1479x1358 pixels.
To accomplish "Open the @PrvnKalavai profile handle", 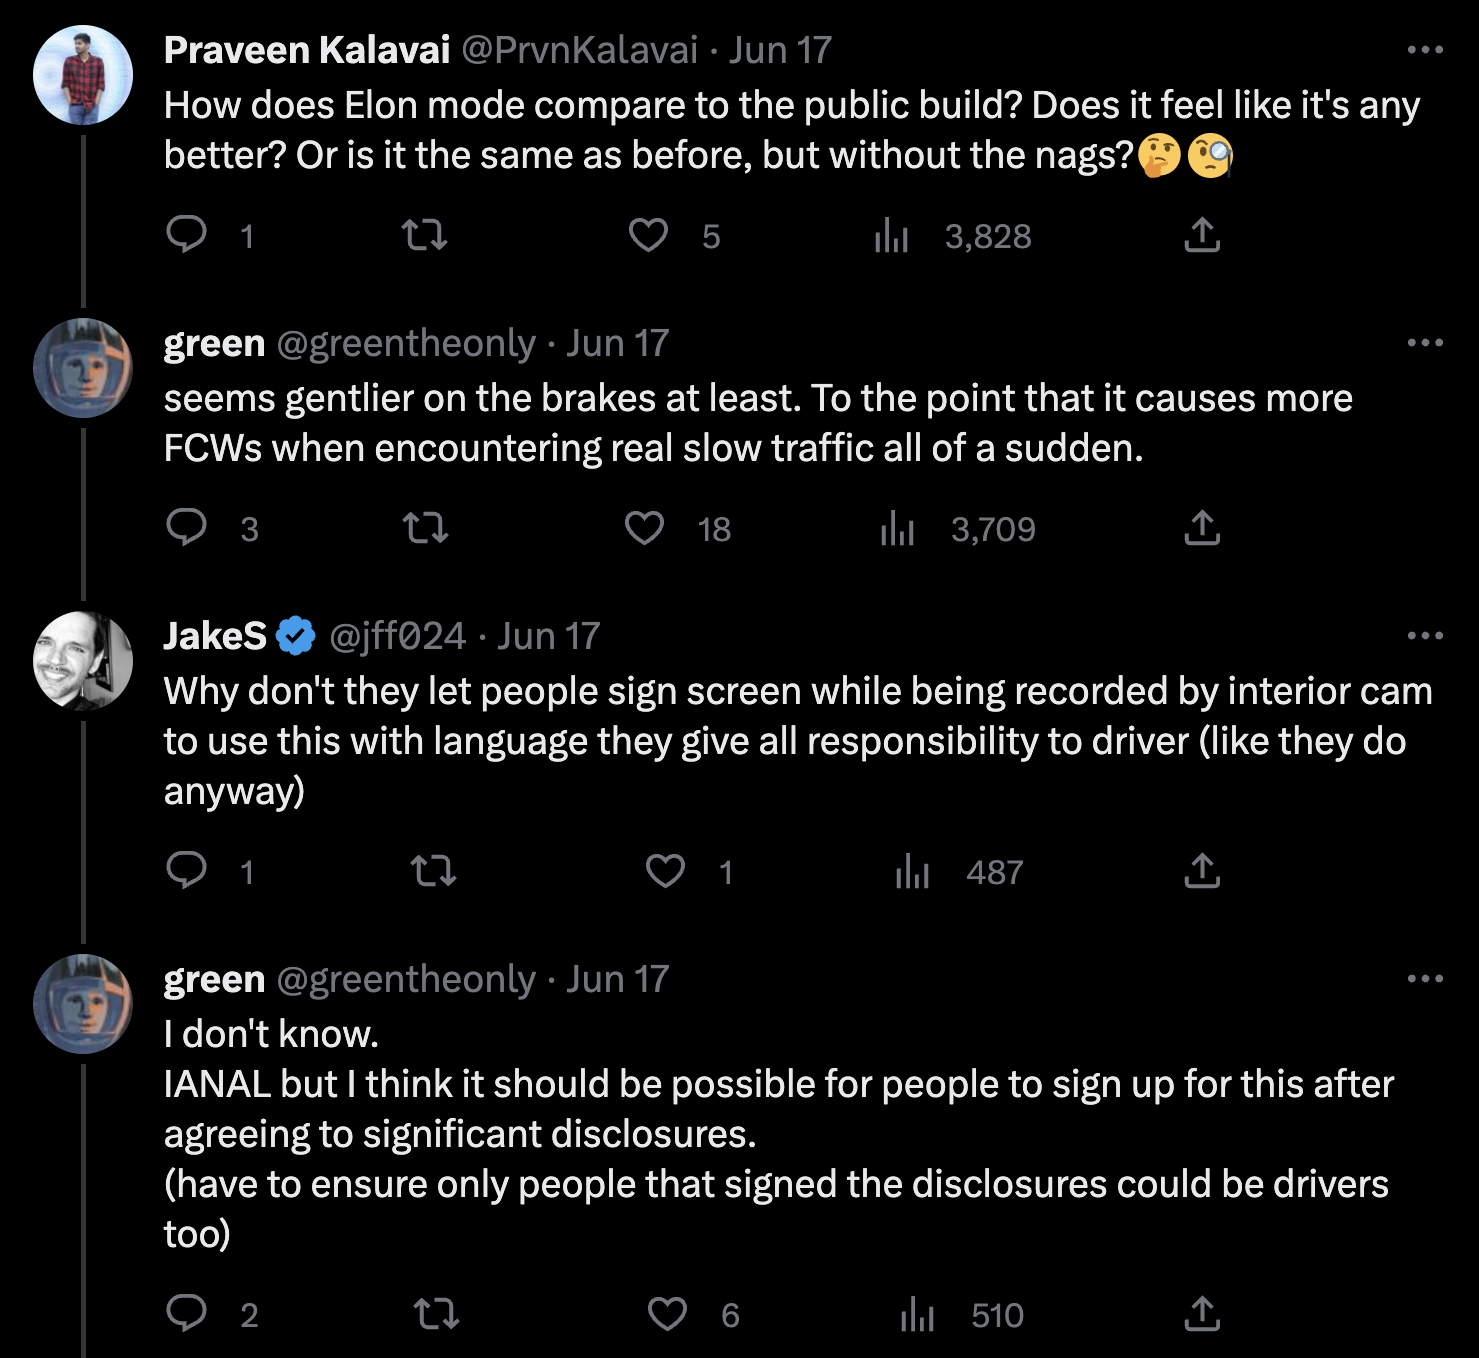I will pyautogui.click(x=579, y=50).
